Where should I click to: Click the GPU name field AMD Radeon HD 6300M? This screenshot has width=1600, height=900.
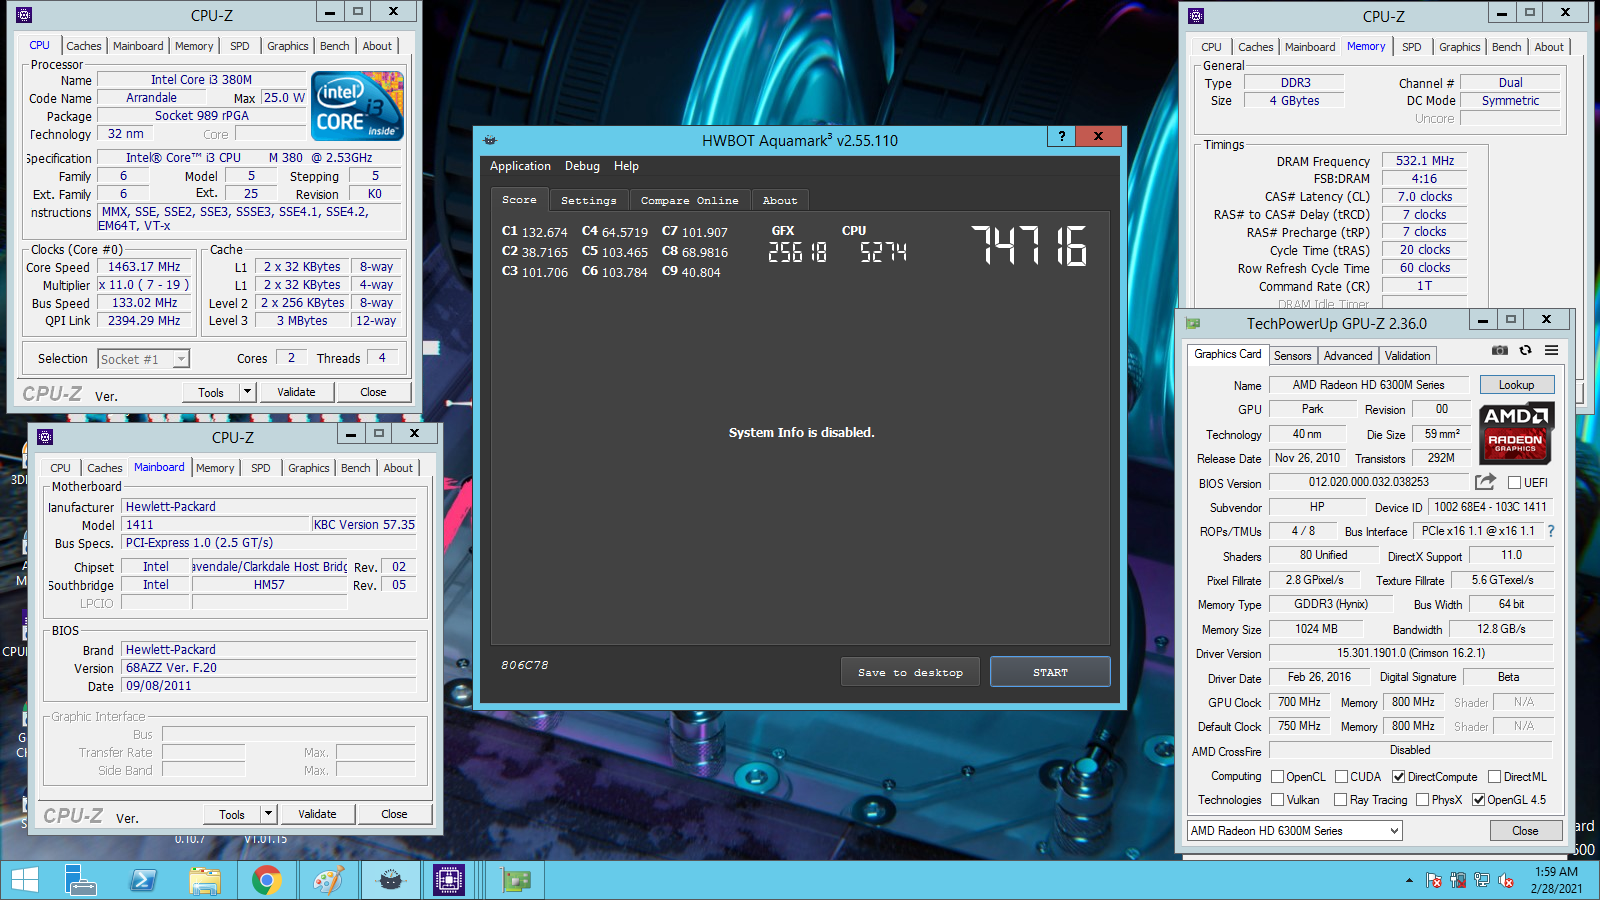[1368, 385]
